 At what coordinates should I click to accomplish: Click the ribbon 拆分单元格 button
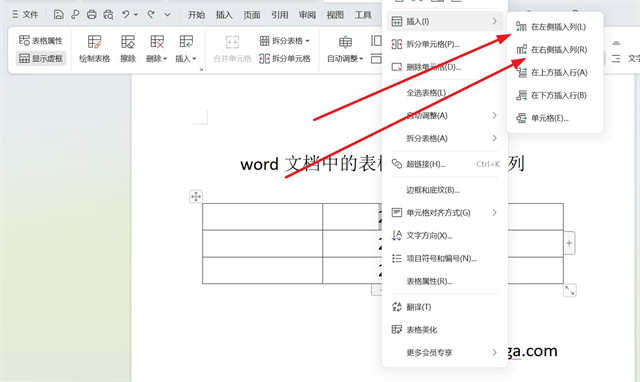coord(285,59)
